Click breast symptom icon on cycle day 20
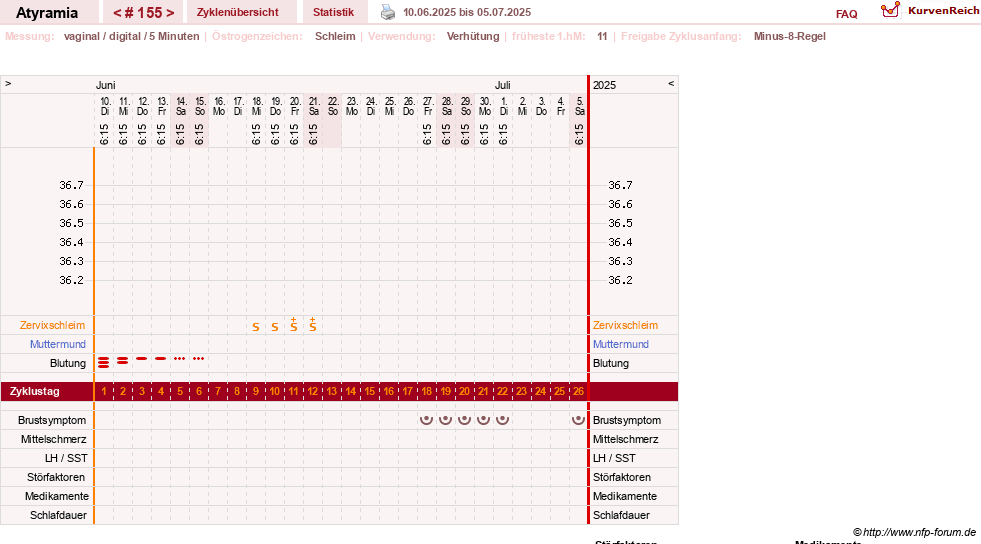This screenshot has height=544, width=981. [x=464, y=420]
